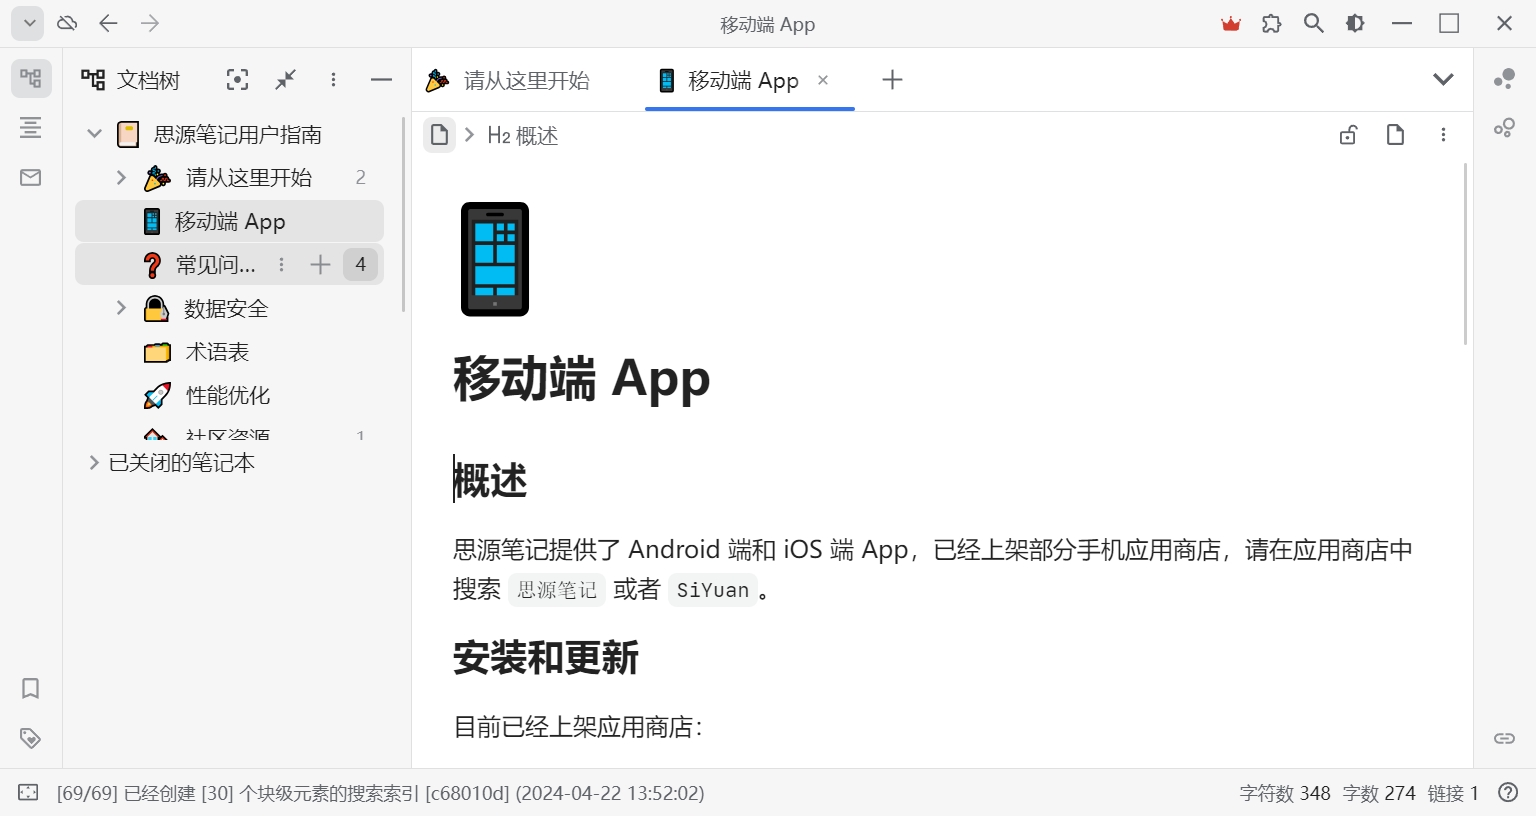This screenshot has width=1536, height=816.
Task: Open a new tab with plus
Action: [x=892, y=80]
